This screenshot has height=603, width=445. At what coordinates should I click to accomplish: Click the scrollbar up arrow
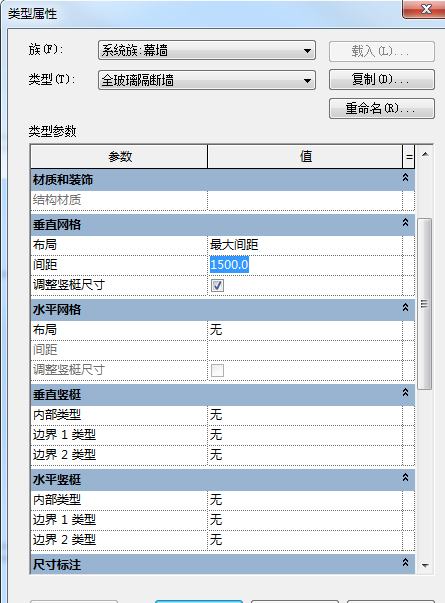(x=425, y=155)
